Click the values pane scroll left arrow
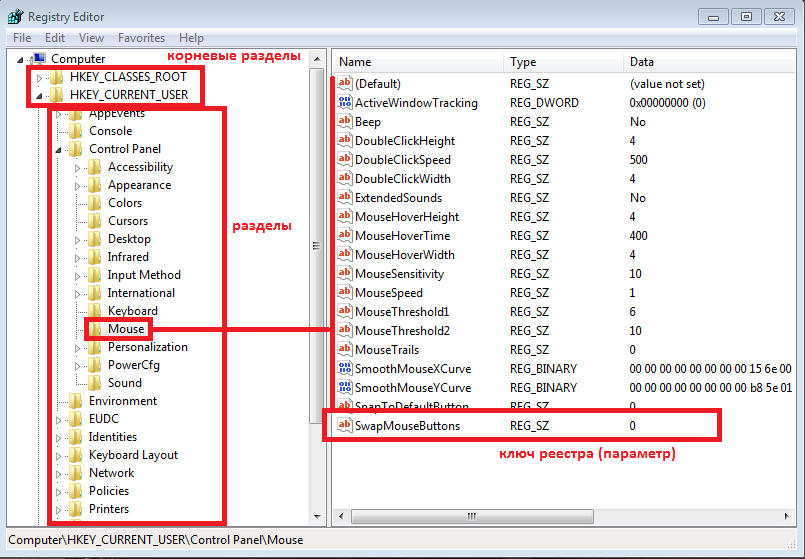This screenshot has height=559, width=805. 341,516
